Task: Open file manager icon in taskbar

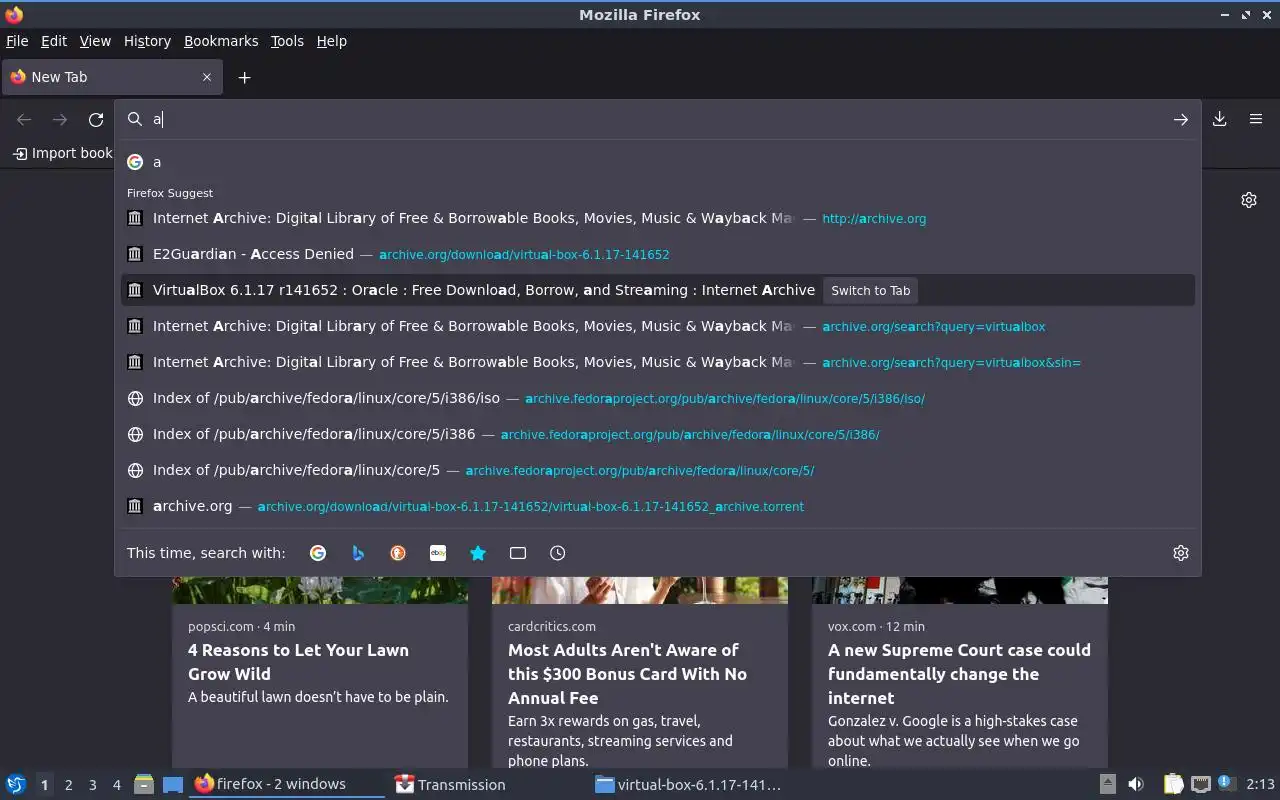Action: (x=144, y=785)
